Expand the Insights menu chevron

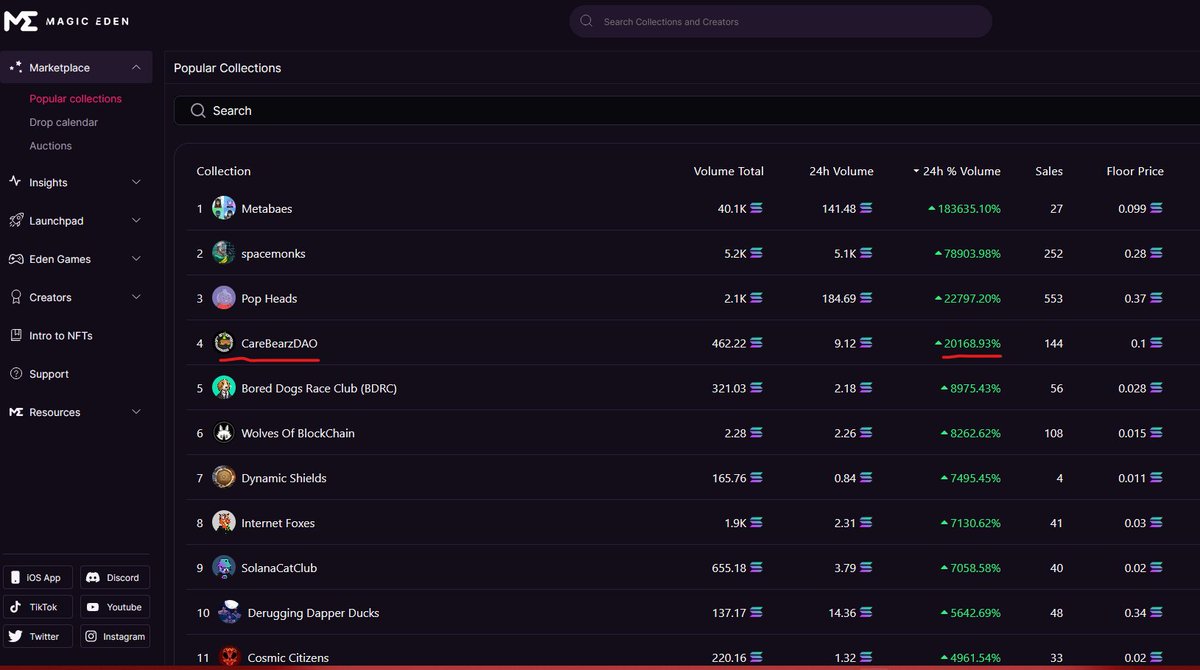136,182
